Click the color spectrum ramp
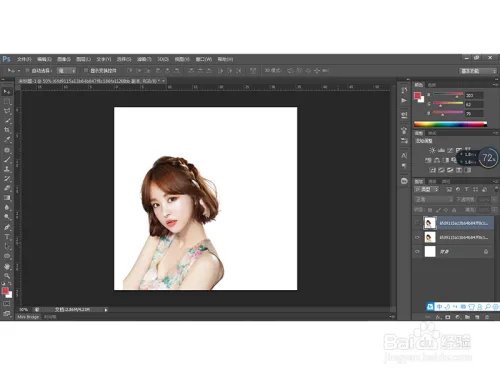This screenshot has width=500, height=375. tap(450, 124)
